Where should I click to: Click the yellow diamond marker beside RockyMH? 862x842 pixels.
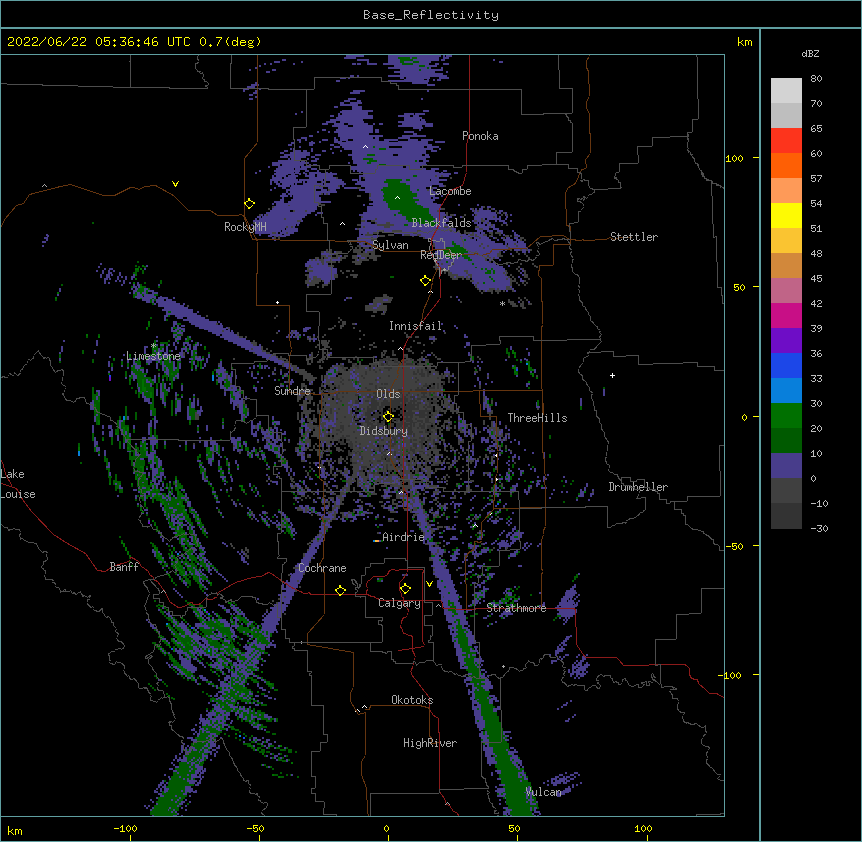[249, 204]
